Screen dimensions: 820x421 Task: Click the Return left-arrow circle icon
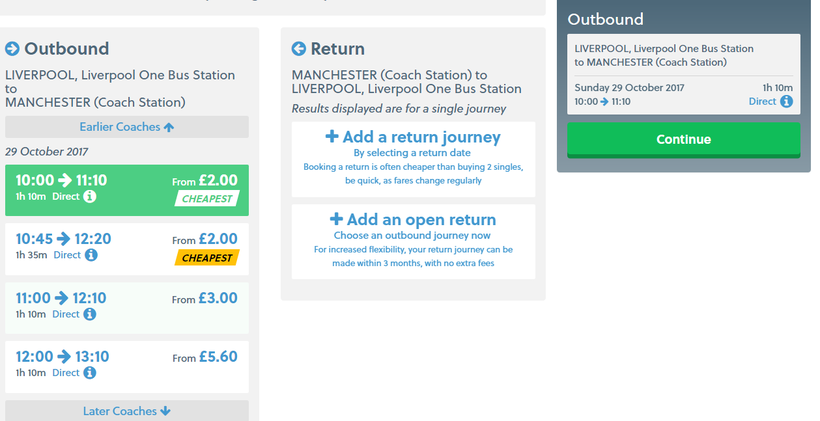pyautogui.click(x=298, y=48)
